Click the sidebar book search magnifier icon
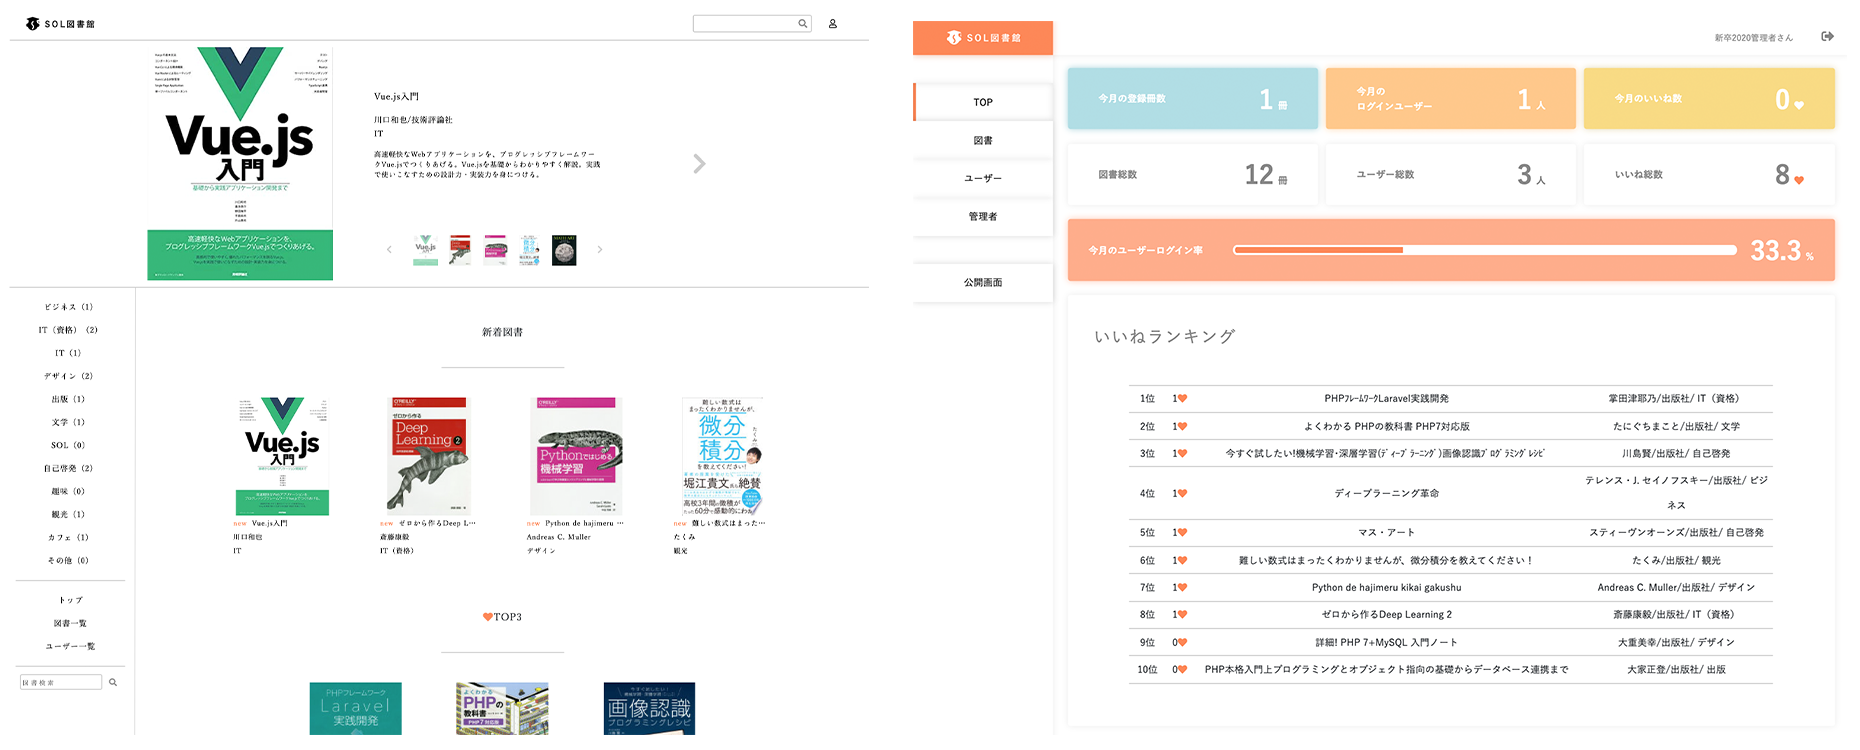The width and height of the screenshot is (1860, 750). (113, 682)
